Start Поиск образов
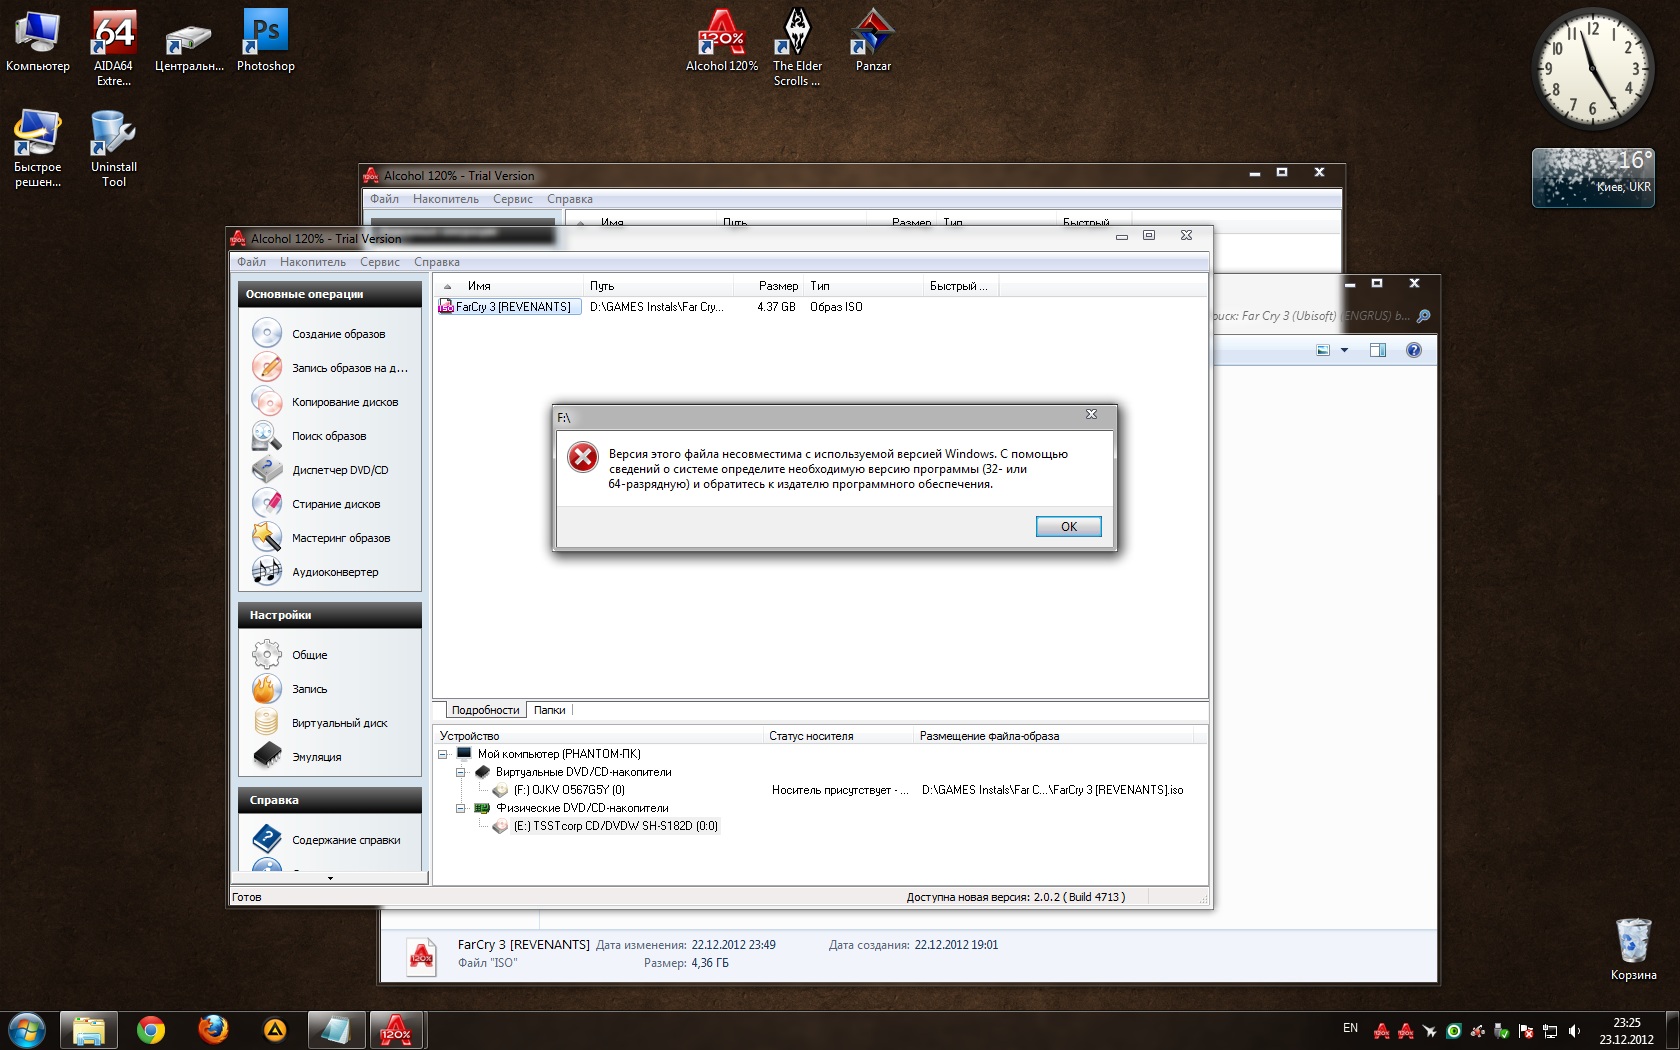Image resolution: width=1680 pixels, height=1050 pixels. tap(328, 436)
